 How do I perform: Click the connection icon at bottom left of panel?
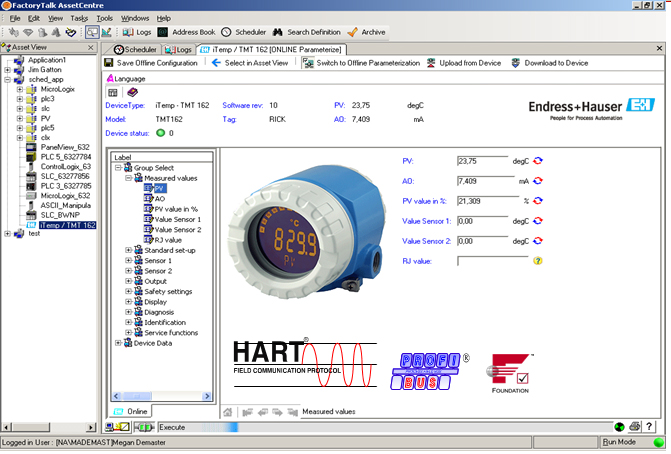(118, 427)
